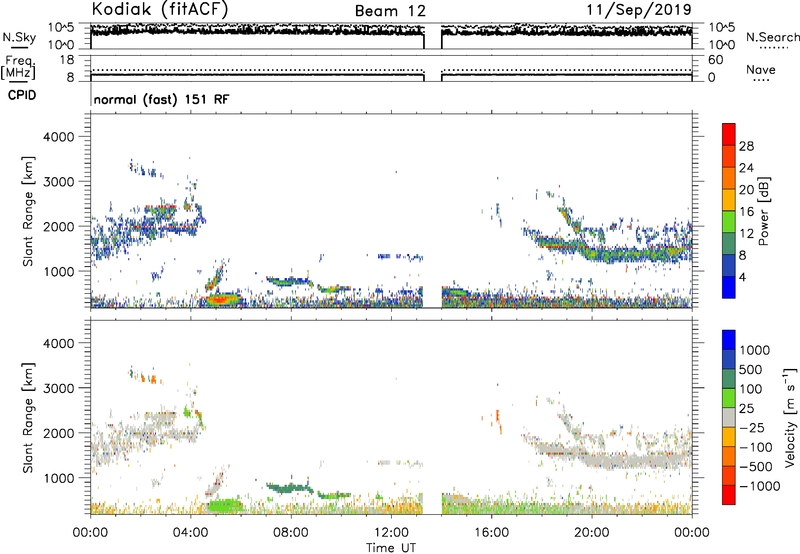
Task: Click the 'Kodiak (fitACF)' title text
Action: pos(159,9)
